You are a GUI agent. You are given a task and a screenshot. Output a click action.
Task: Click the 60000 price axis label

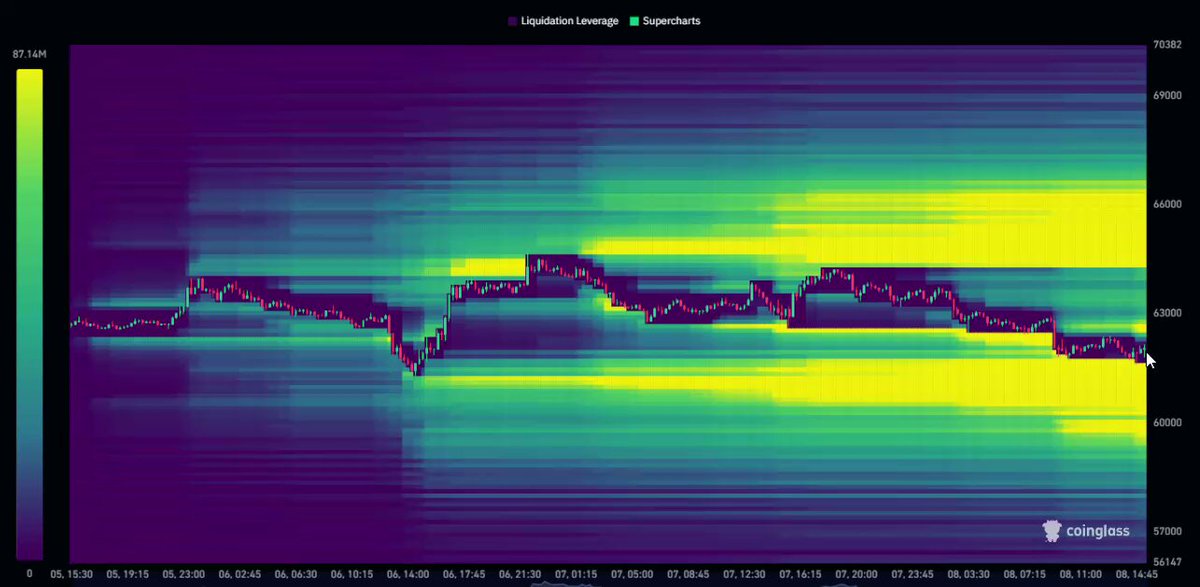coord(1168,422)
